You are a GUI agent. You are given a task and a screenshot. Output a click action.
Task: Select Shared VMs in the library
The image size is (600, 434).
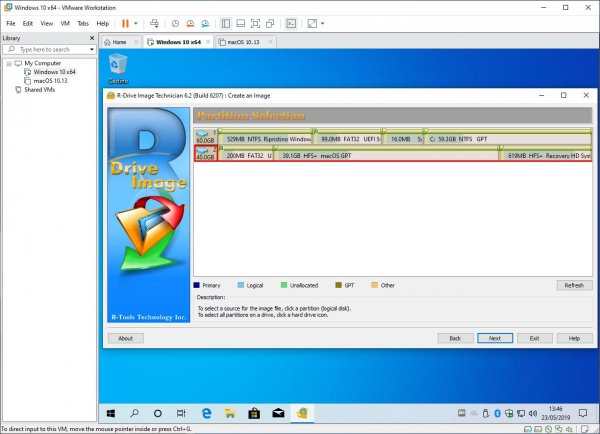coord(39,90)
